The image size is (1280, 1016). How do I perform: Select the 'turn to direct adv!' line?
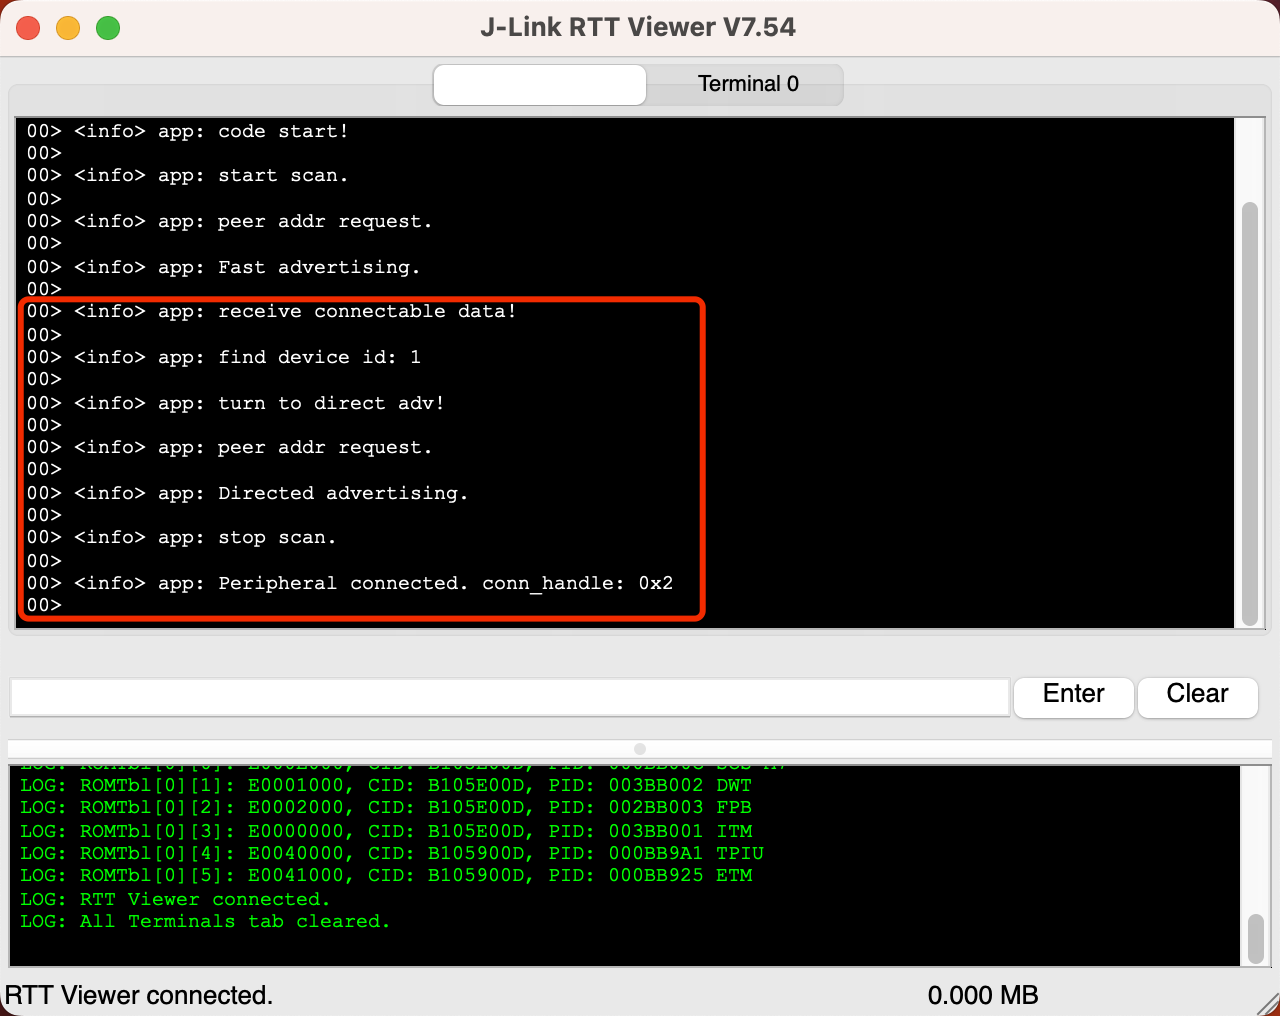tap(236, 403)
